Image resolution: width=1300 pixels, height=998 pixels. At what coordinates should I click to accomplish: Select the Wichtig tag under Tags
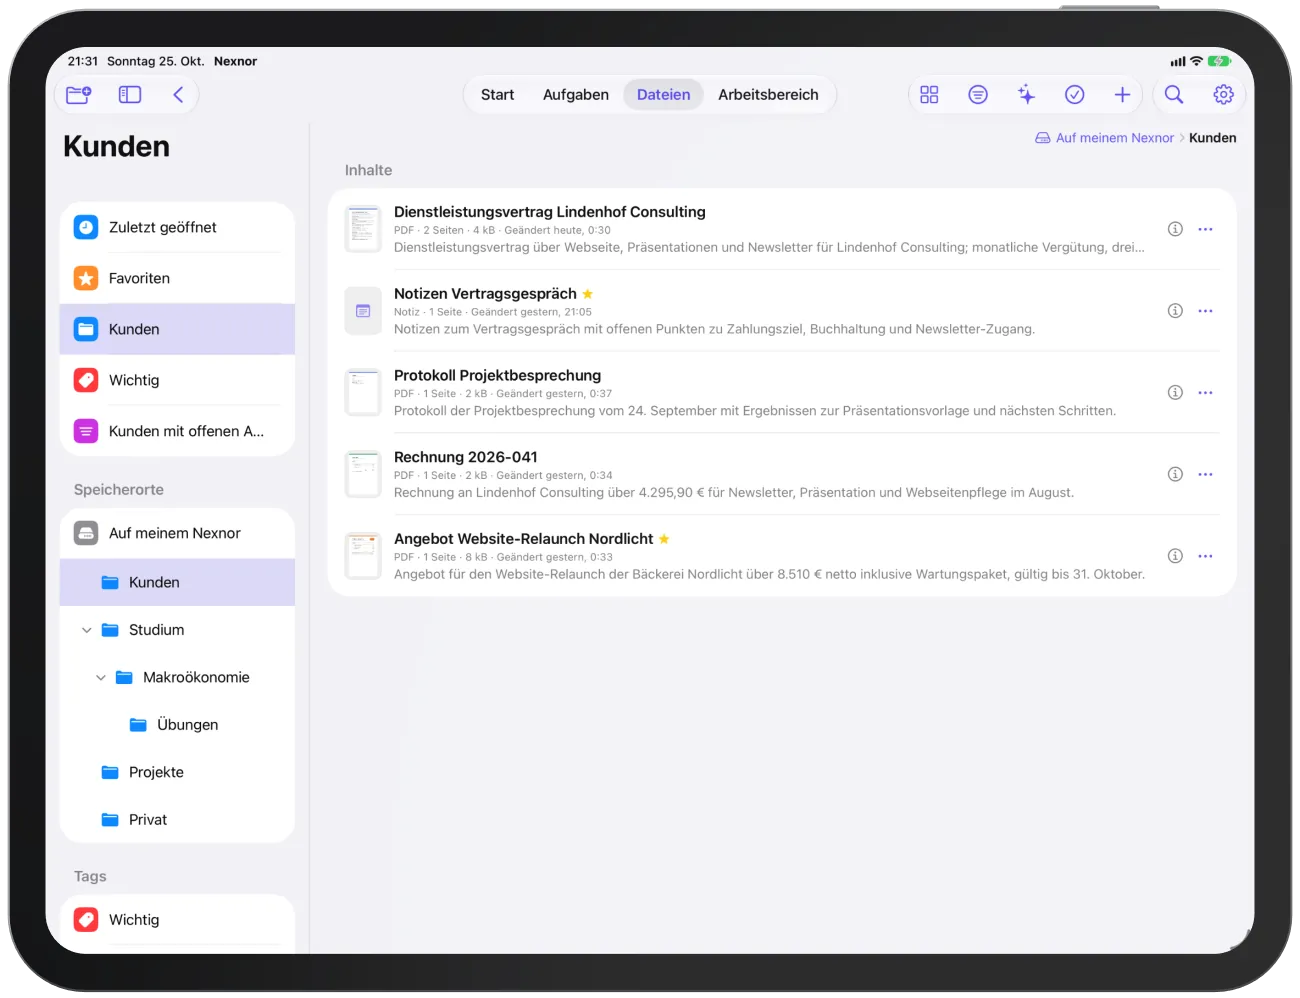(x=177, y=920)
